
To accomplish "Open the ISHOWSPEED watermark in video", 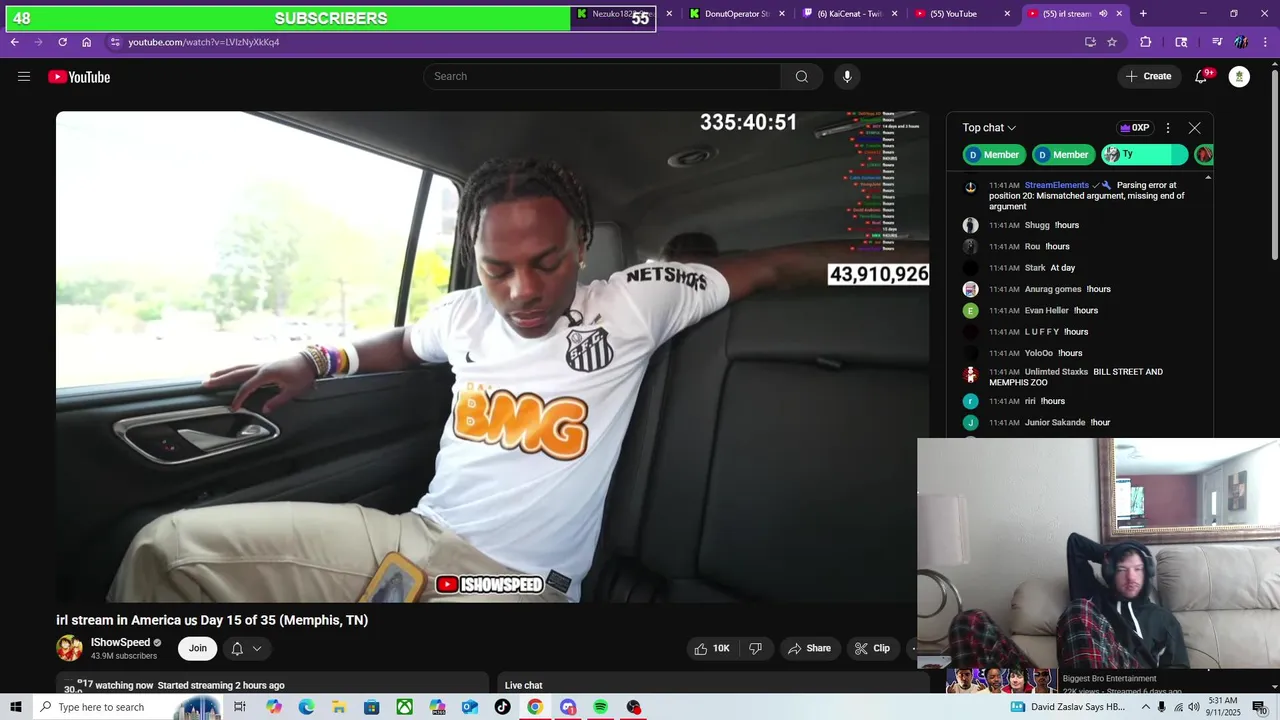I will 490,584.
